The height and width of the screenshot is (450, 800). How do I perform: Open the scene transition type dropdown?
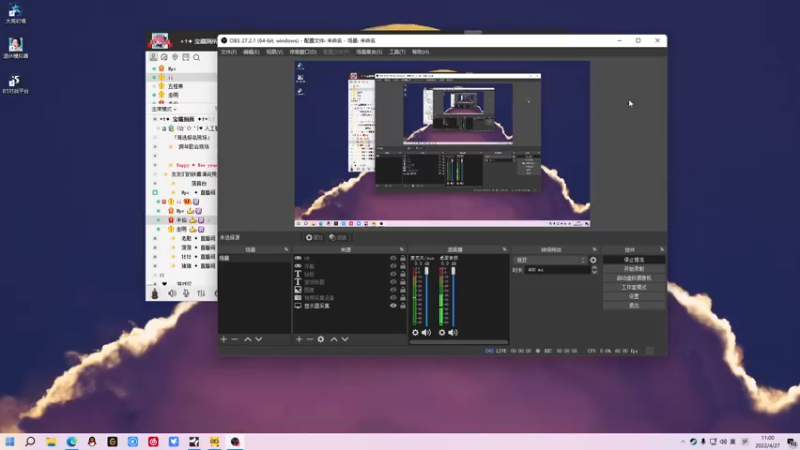pyautogui.click(x=550, y=260)
